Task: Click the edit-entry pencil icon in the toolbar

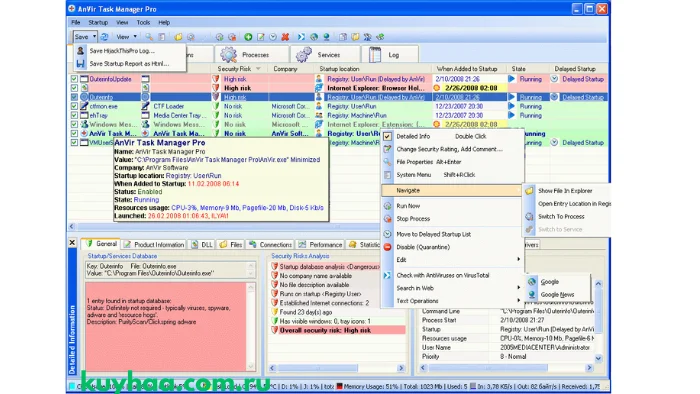Action: coord(261,37)
